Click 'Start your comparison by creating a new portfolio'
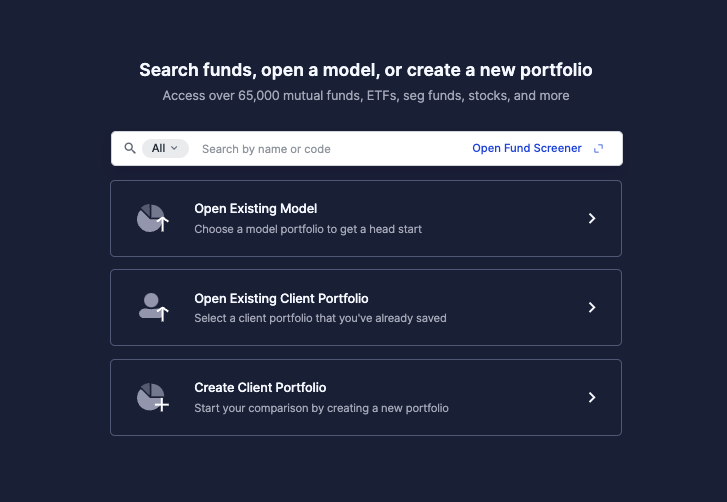The height and width of the screenshot is (502, 727). (321, 408)
